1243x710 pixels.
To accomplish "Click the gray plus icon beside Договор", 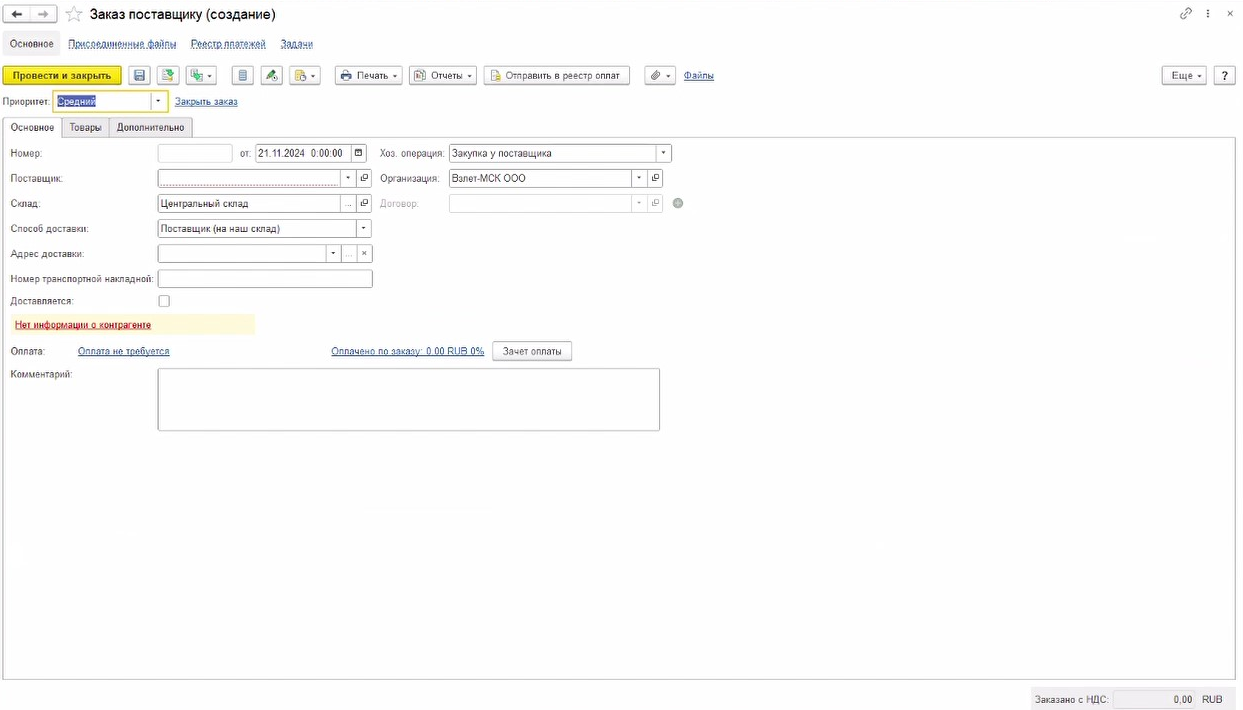I will pyautogui.click(x=677, y=203).
